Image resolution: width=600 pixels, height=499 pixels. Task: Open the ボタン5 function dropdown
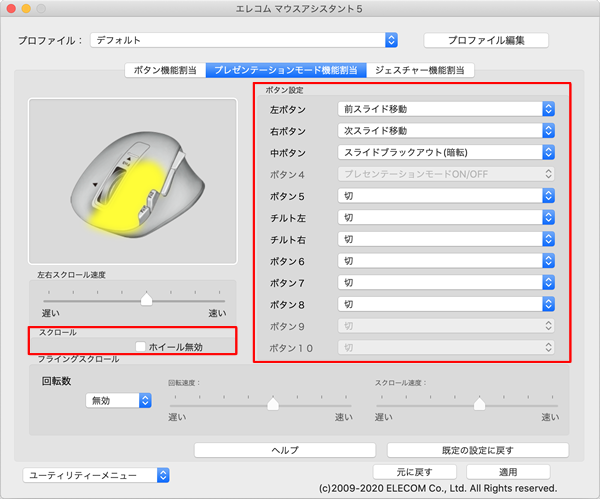446,196
